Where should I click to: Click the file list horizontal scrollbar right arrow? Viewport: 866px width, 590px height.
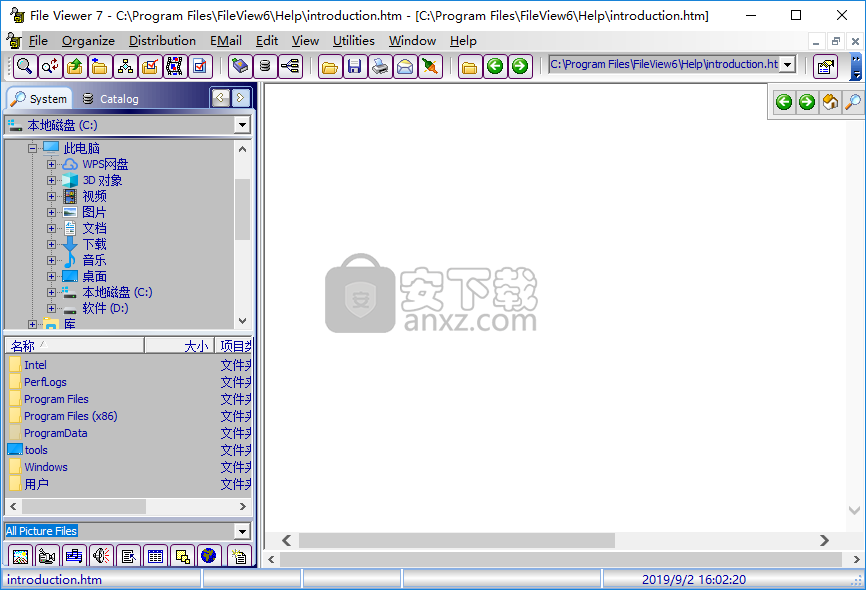(242, 507)
